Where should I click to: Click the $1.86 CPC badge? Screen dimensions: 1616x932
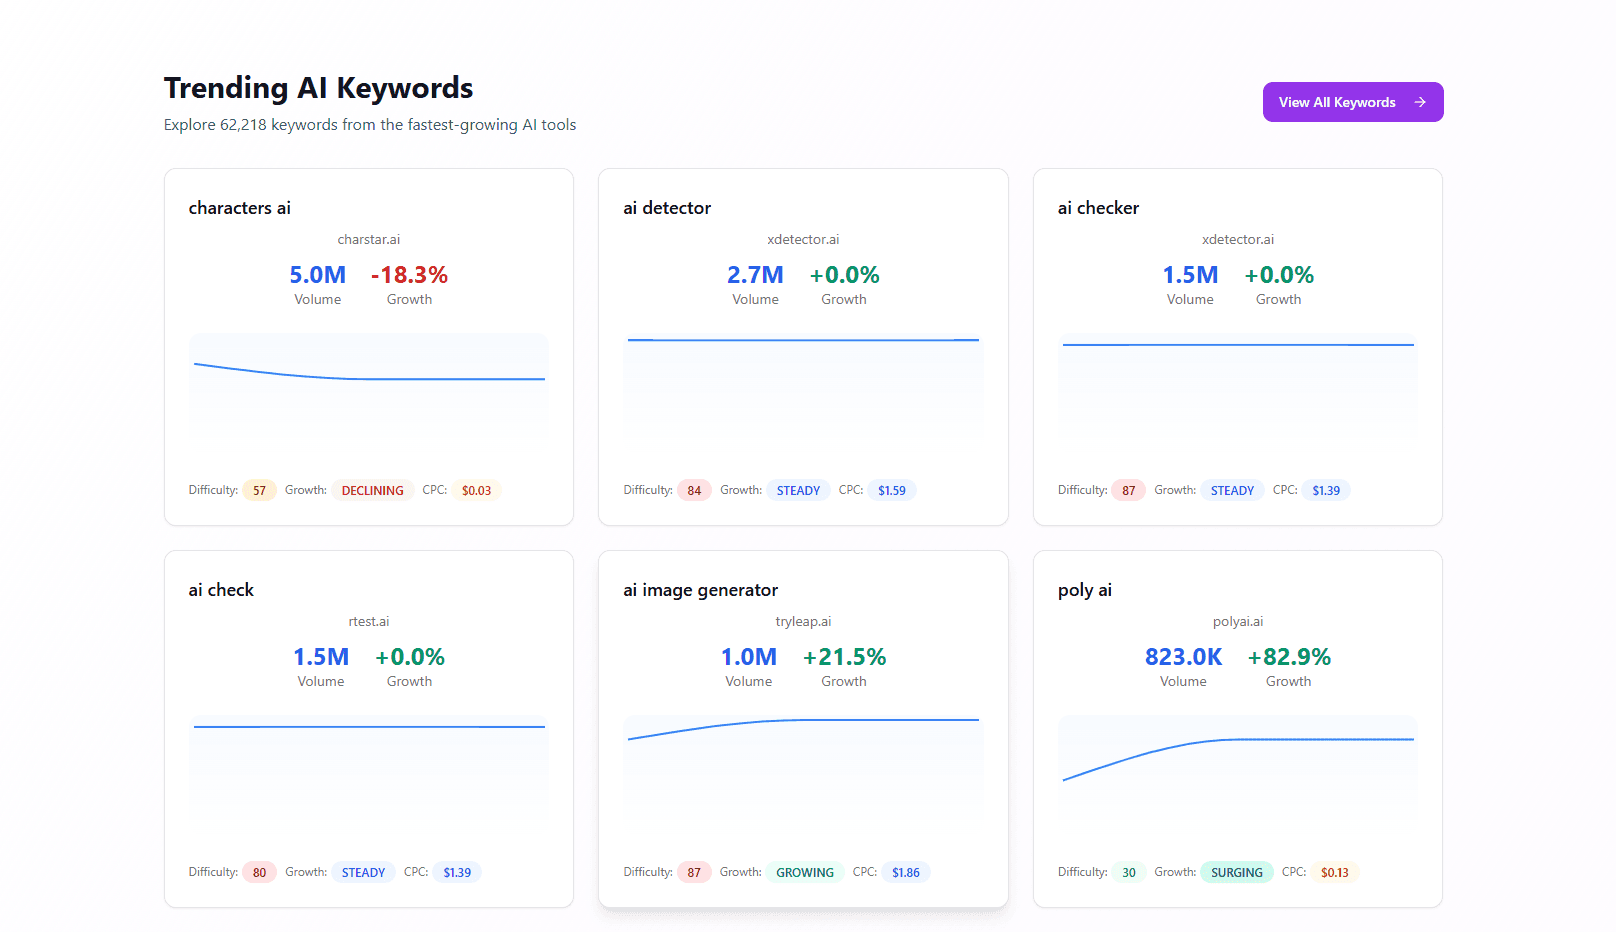(905, 873)
